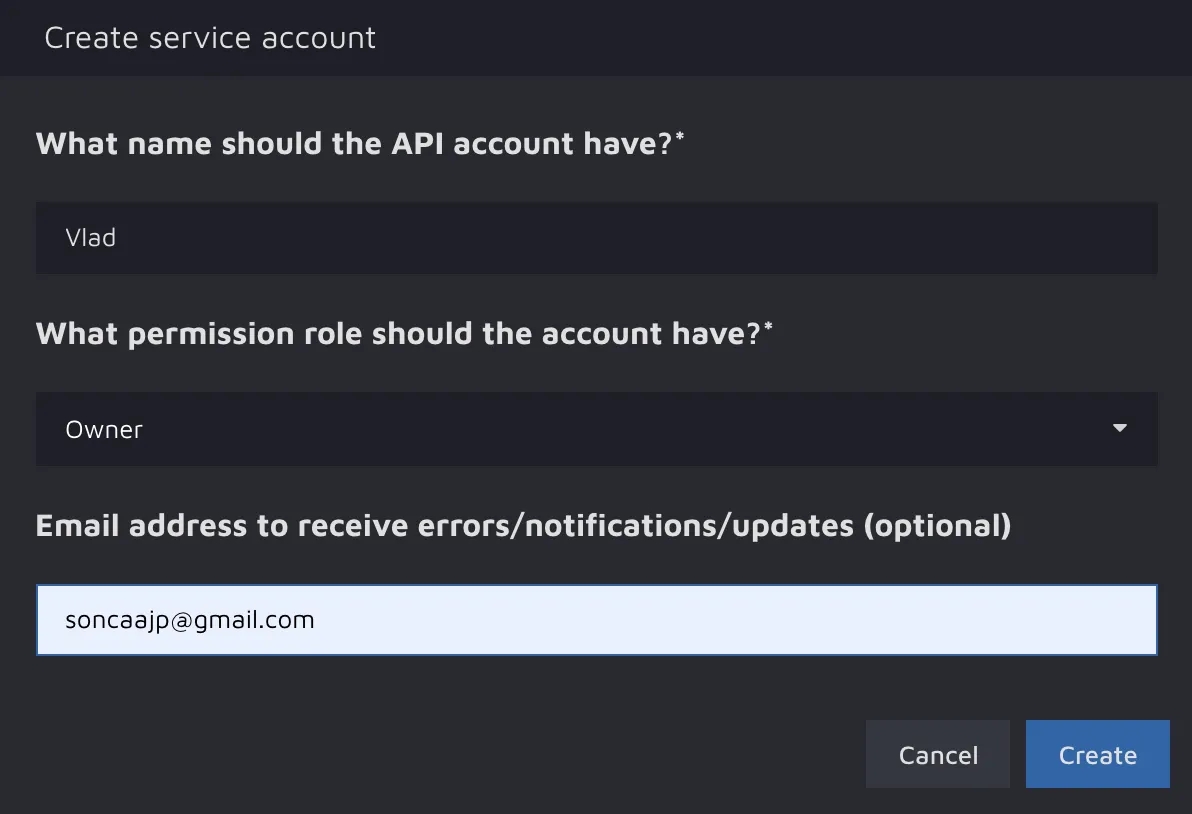Click the 'Email address to receive errors' label
Viewport: 1192px width, 814px height.
444,525
